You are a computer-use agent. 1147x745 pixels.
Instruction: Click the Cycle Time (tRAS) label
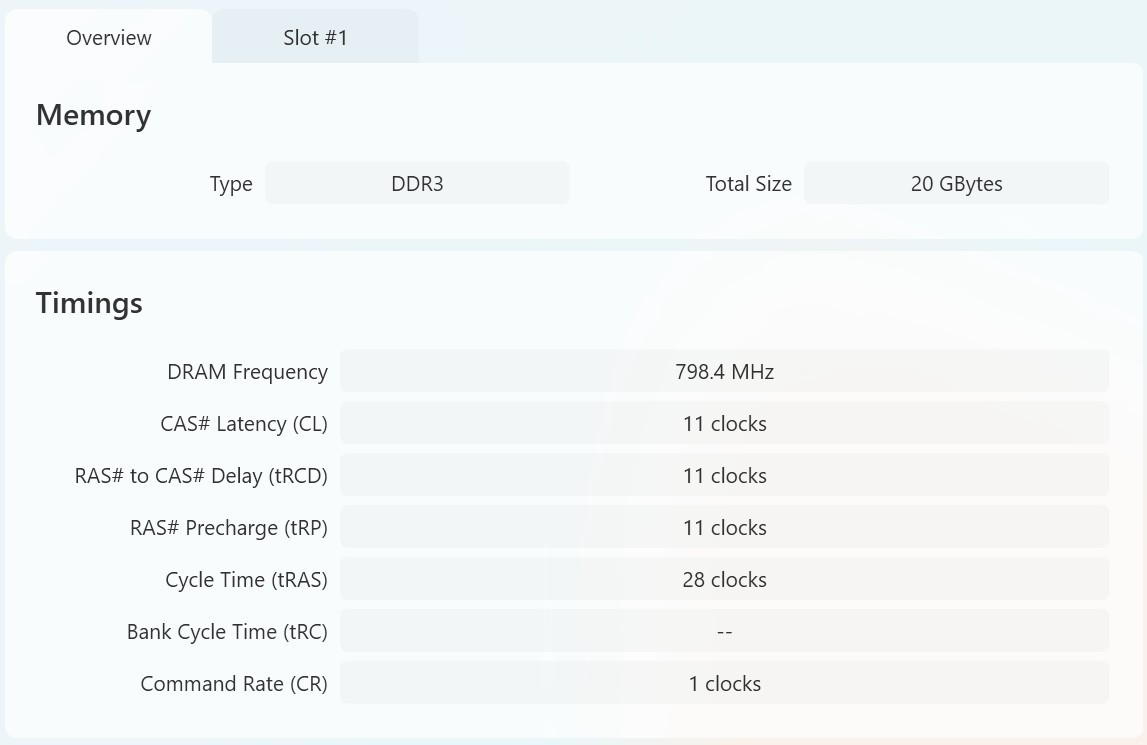(x=247, y=580)
